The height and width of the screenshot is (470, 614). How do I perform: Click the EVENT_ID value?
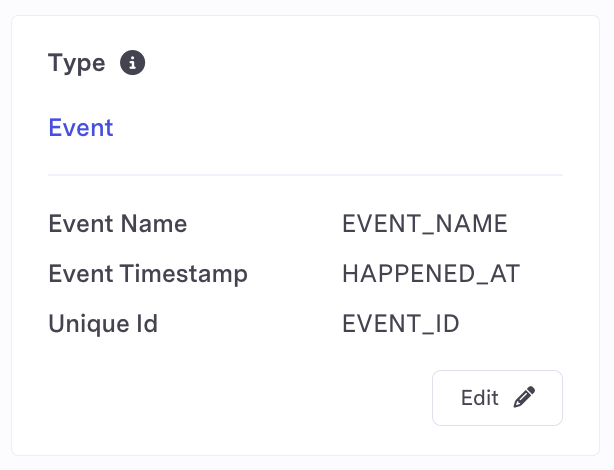coord(400,323)
